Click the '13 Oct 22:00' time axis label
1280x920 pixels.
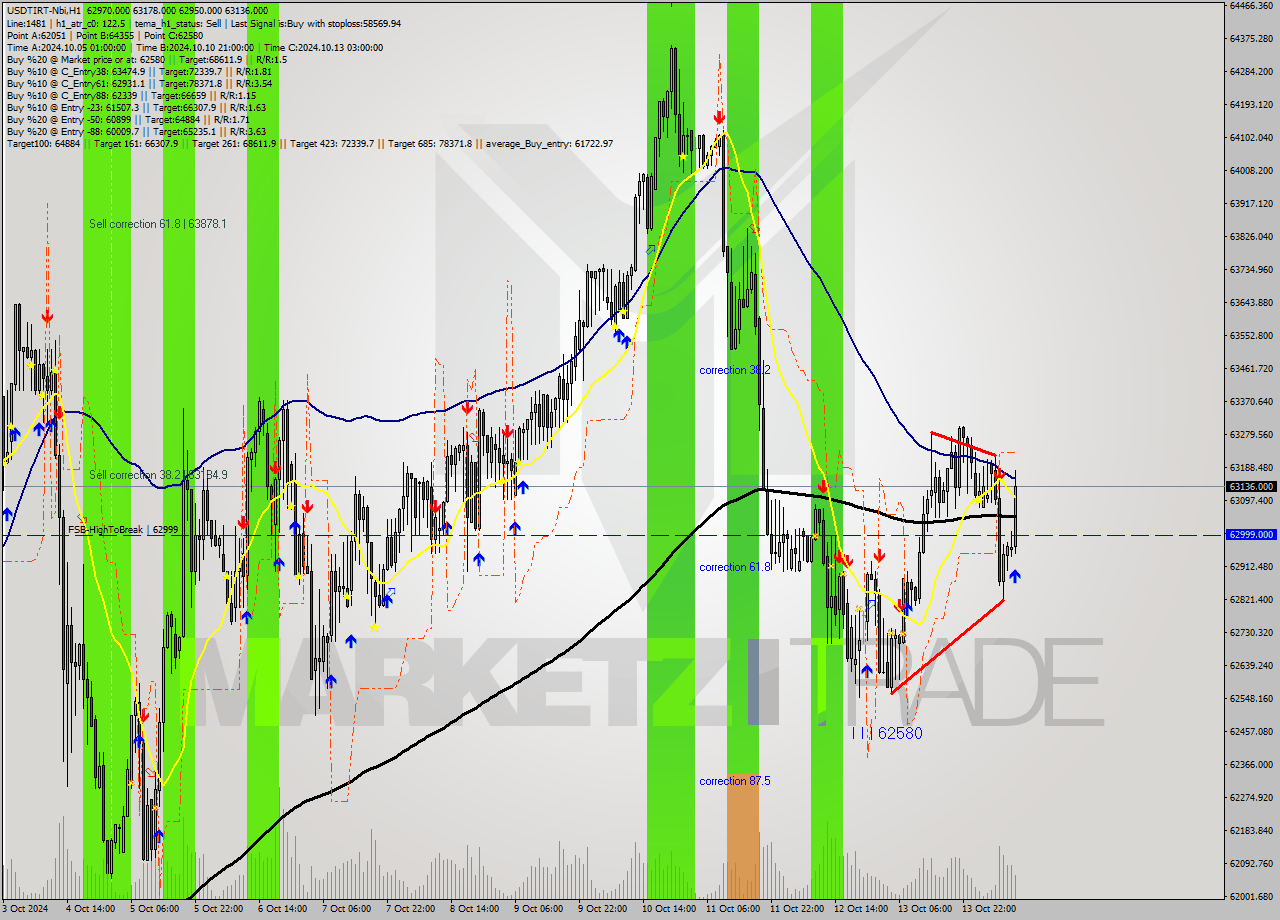pyautogui.click(x=989, y=909)
